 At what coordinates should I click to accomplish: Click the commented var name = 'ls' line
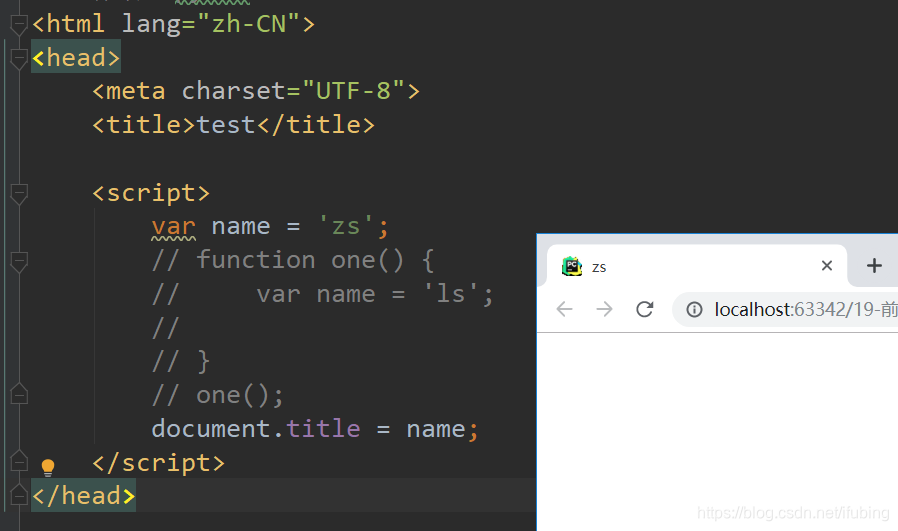322,294
